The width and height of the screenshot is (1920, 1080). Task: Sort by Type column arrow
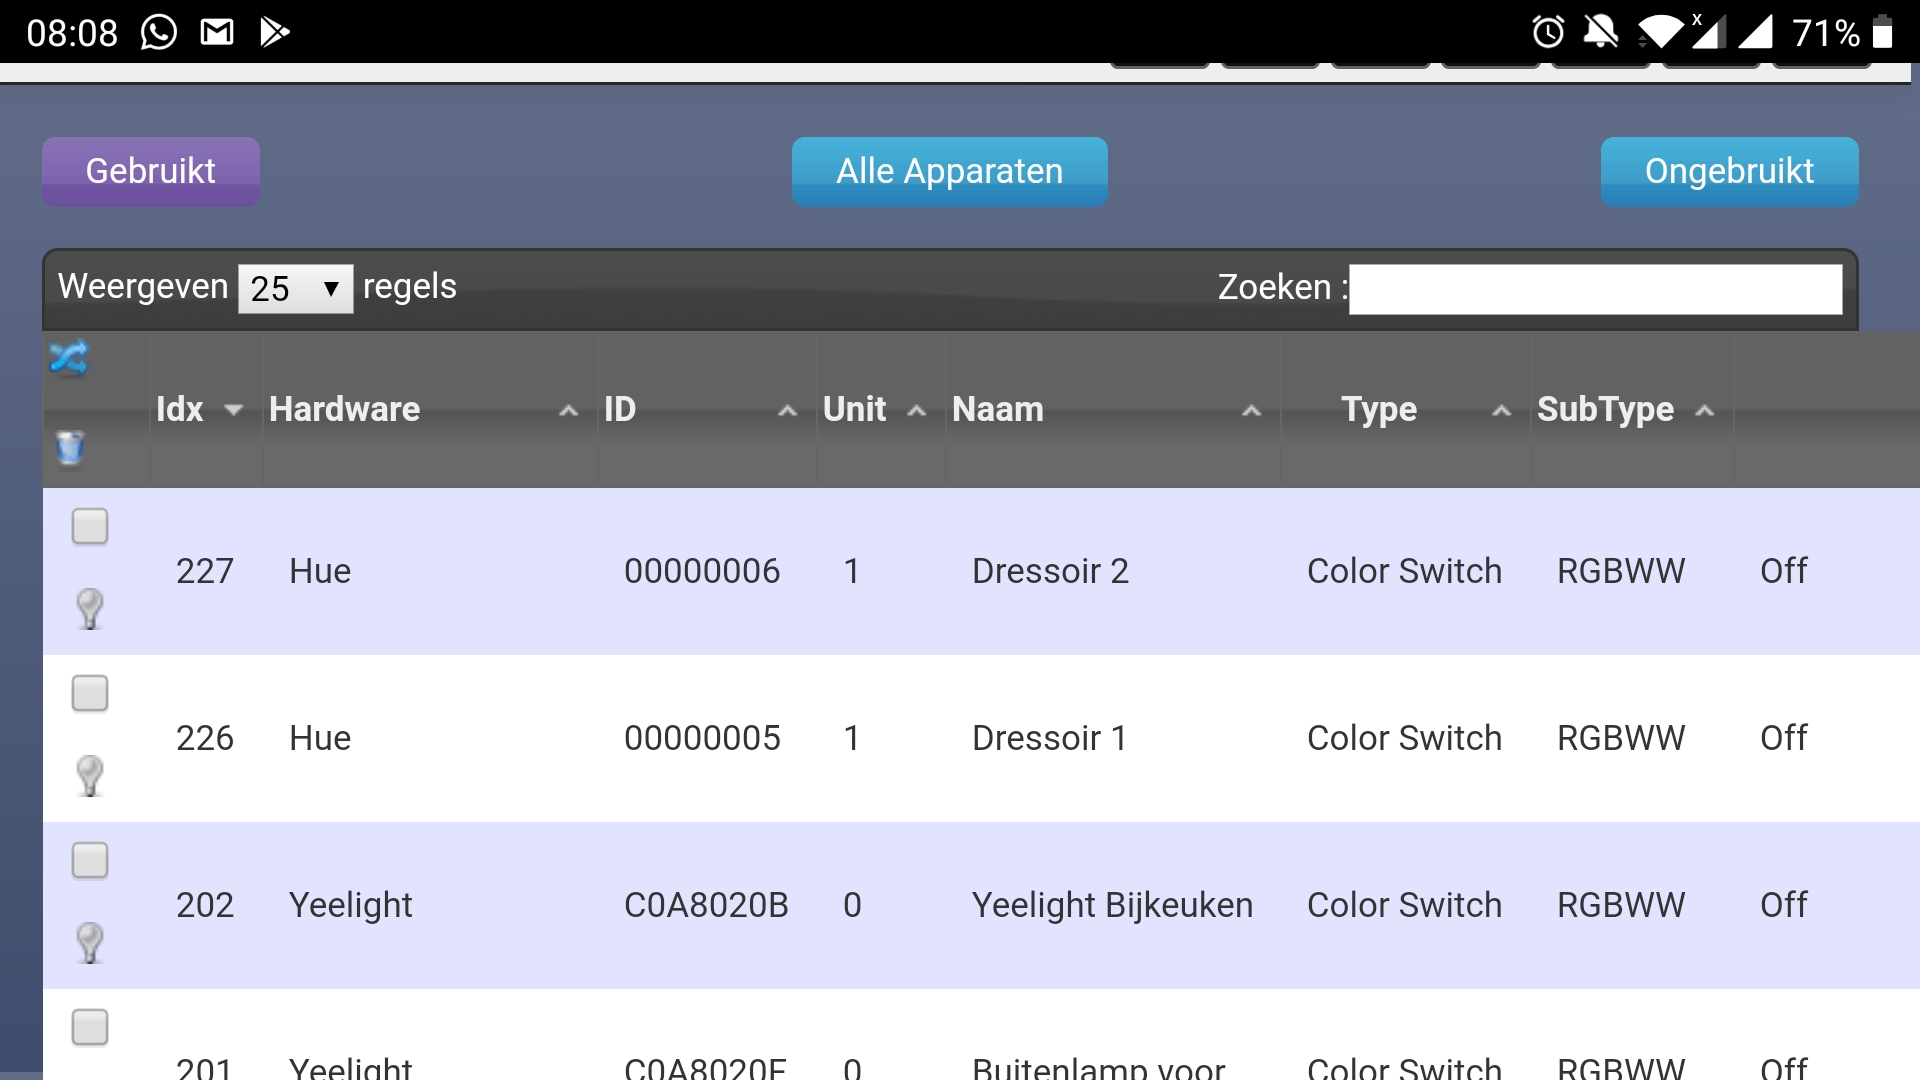click(1501, 410)
